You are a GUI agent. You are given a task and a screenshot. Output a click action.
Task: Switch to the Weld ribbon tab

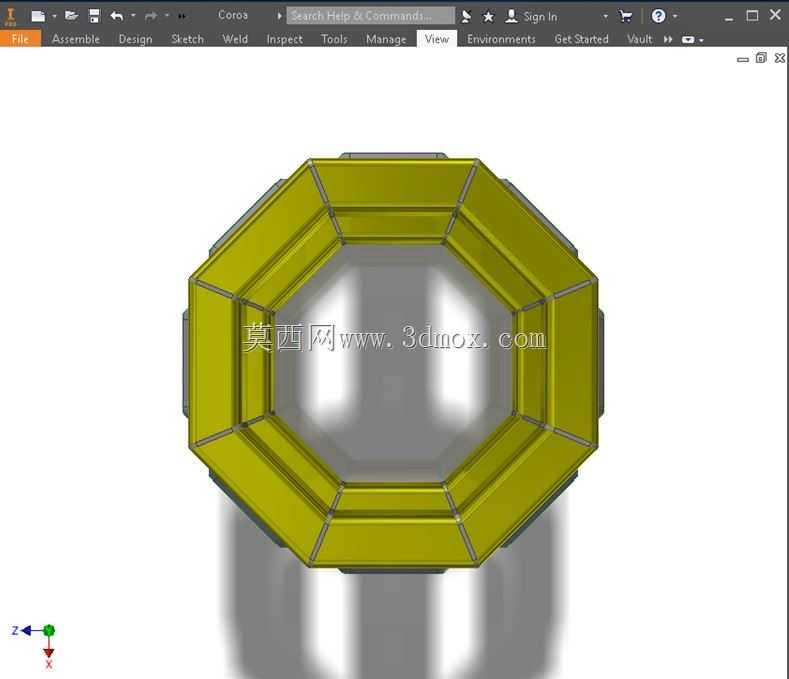pos(235,39)
